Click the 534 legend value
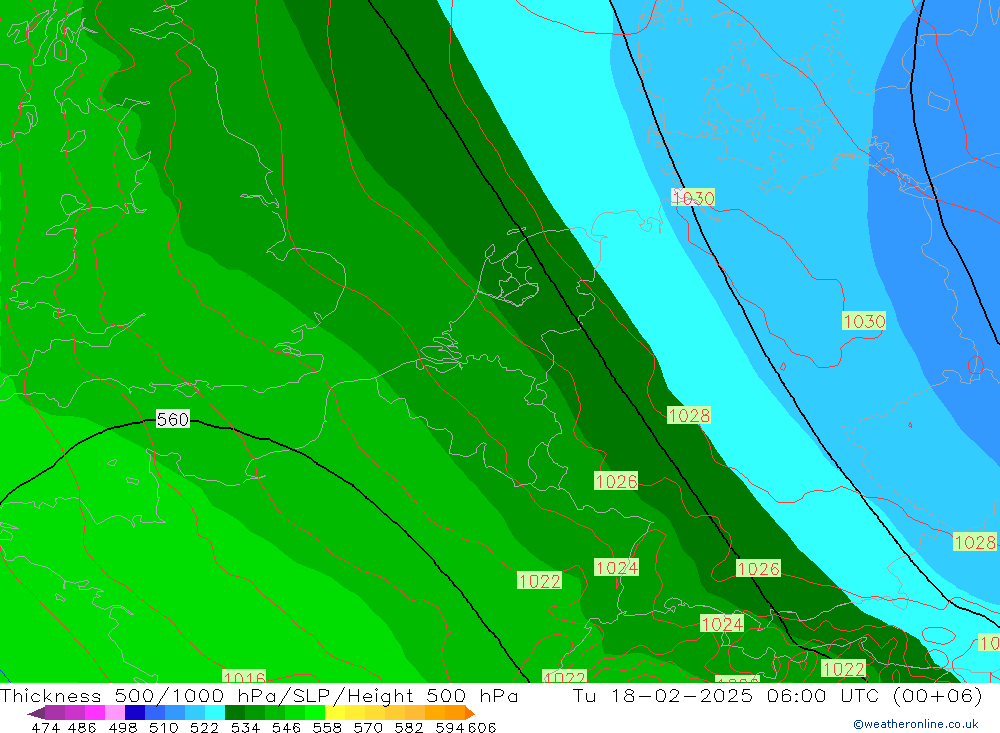Image resolution: width=1000 pixels, height=733 pixels. point(245,727)
